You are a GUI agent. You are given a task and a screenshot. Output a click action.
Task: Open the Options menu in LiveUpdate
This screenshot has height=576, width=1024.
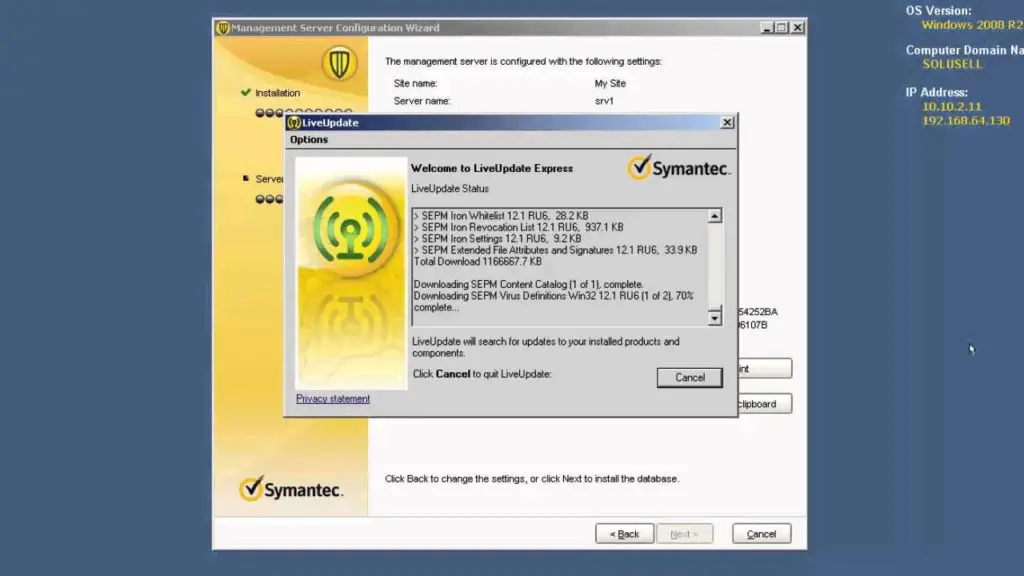point(309,140)
